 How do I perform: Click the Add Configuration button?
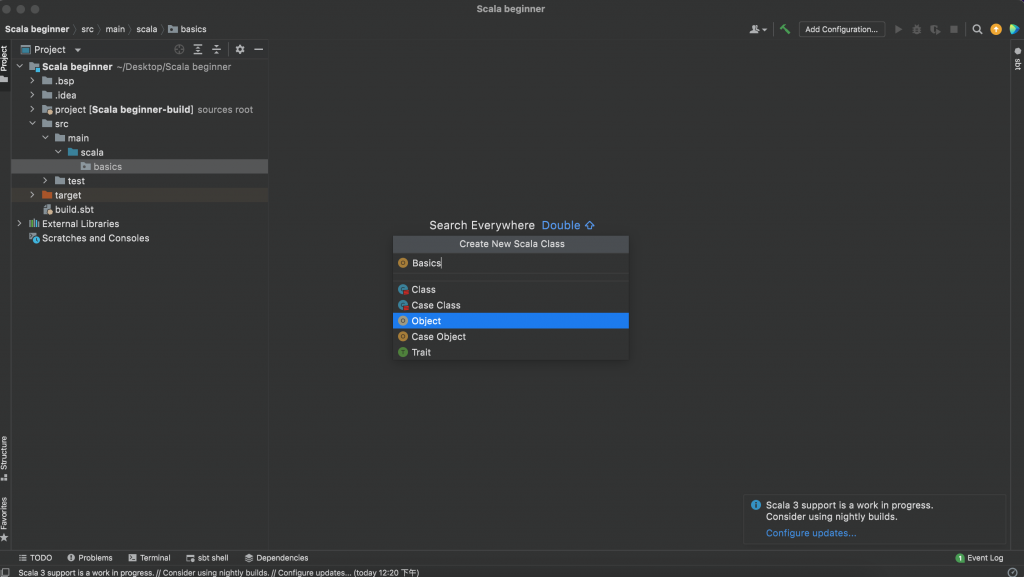coord(841,29)
